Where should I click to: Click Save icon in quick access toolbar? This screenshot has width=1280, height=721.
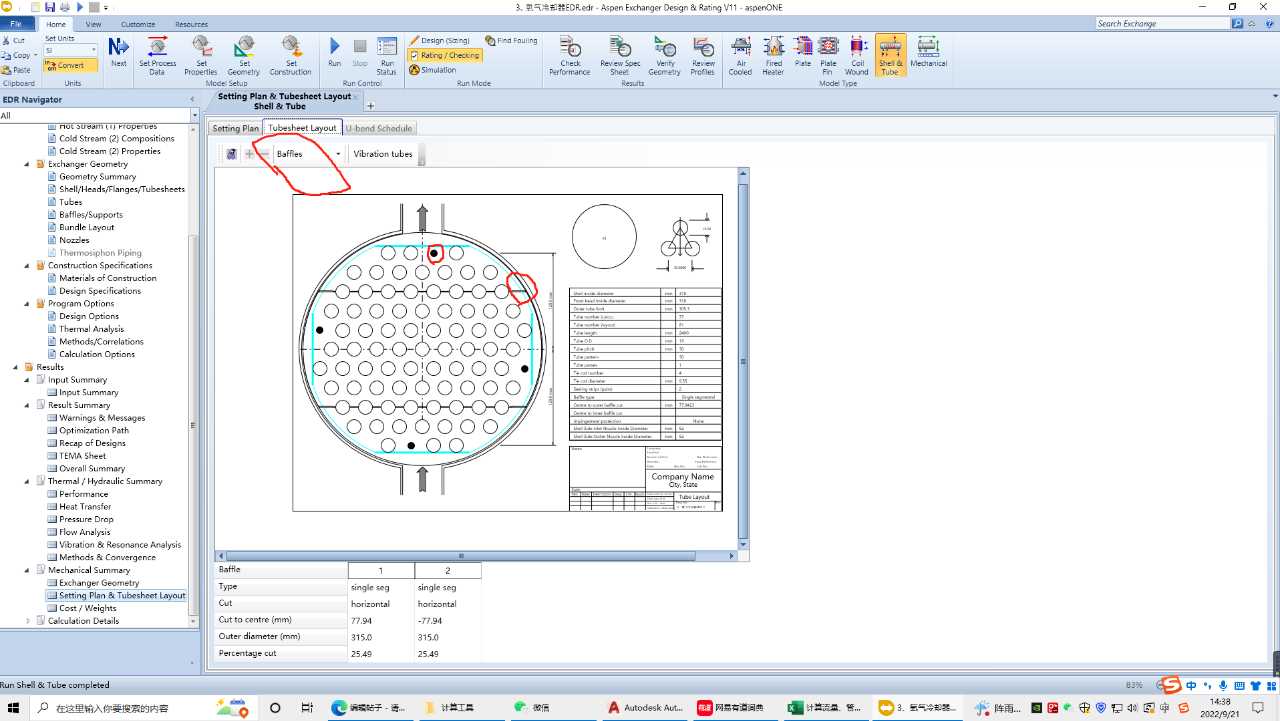50,7
